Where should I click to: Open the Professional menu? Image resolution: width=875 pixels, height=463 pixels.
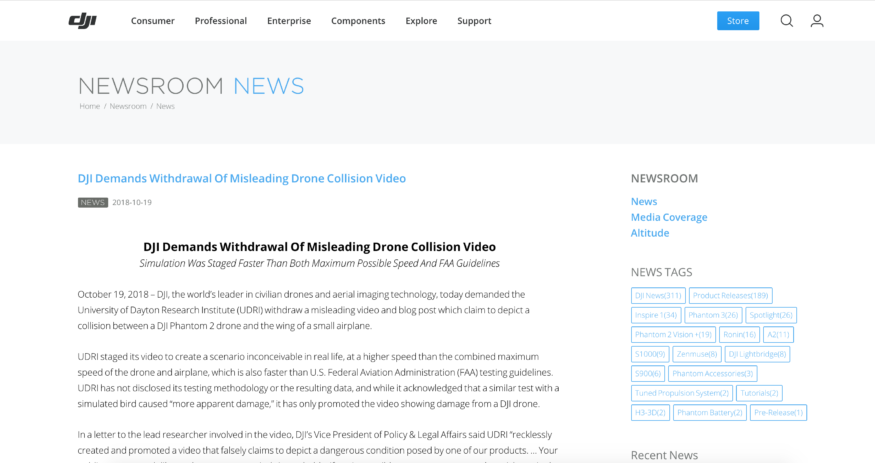tap(220, 21)
